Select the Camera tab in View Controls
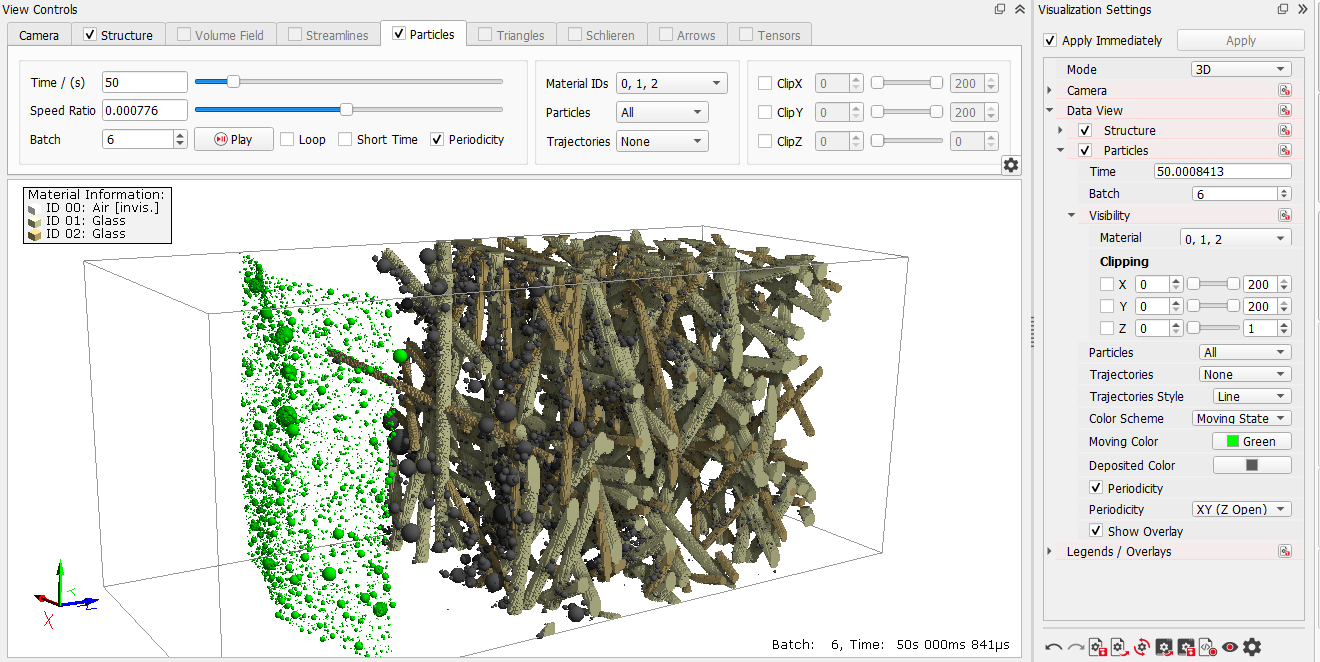 [38, 33]
